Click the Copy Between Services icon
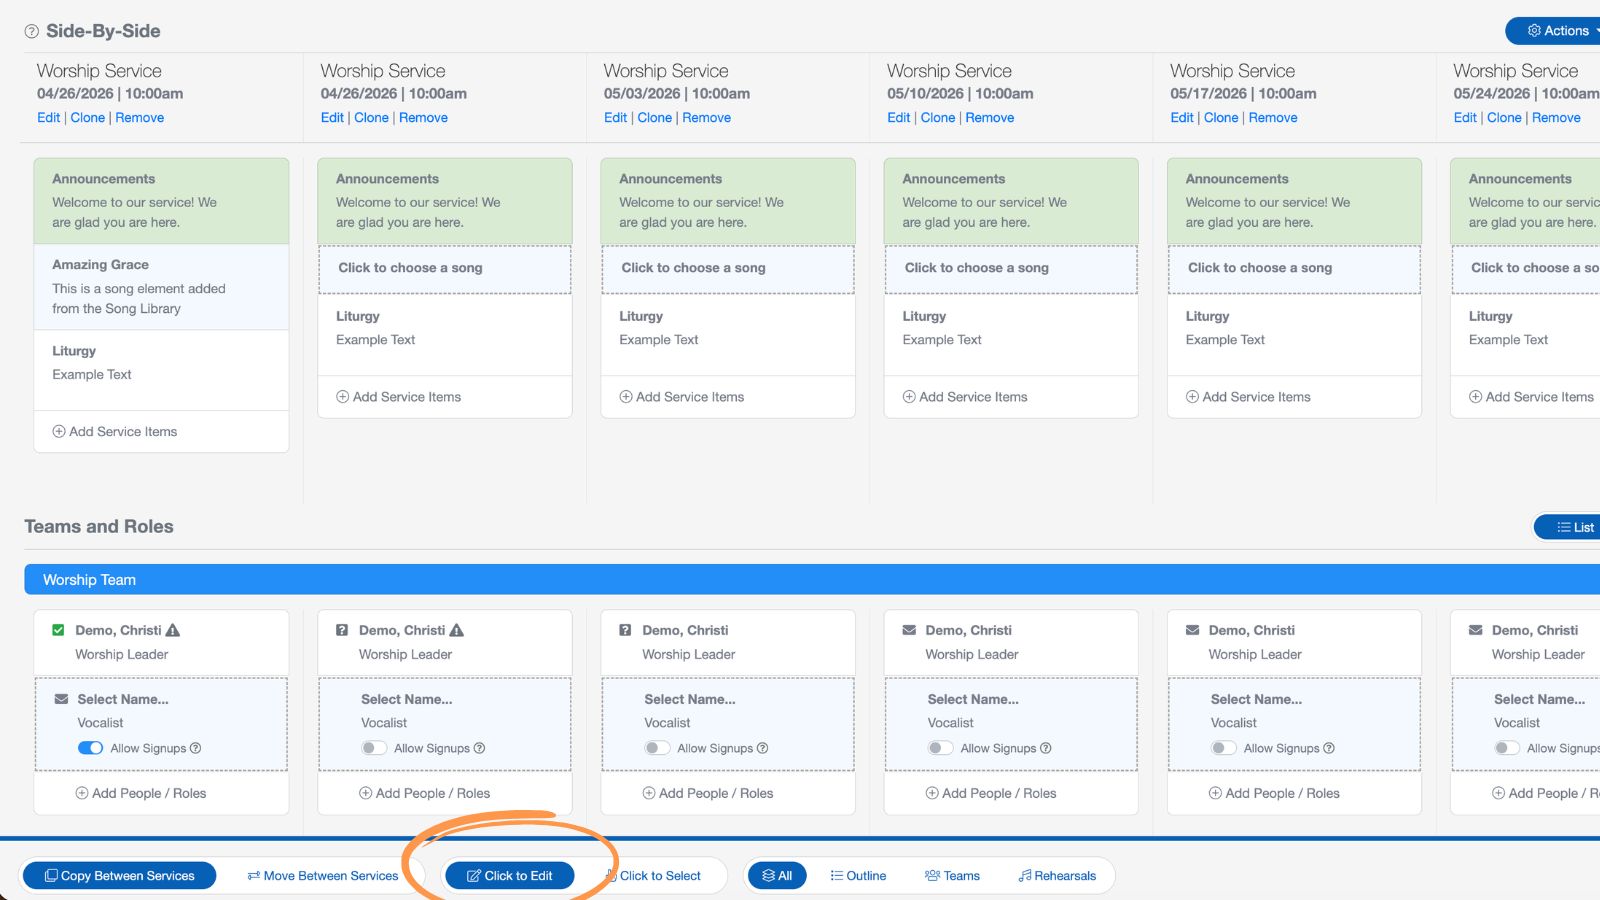 52,875
